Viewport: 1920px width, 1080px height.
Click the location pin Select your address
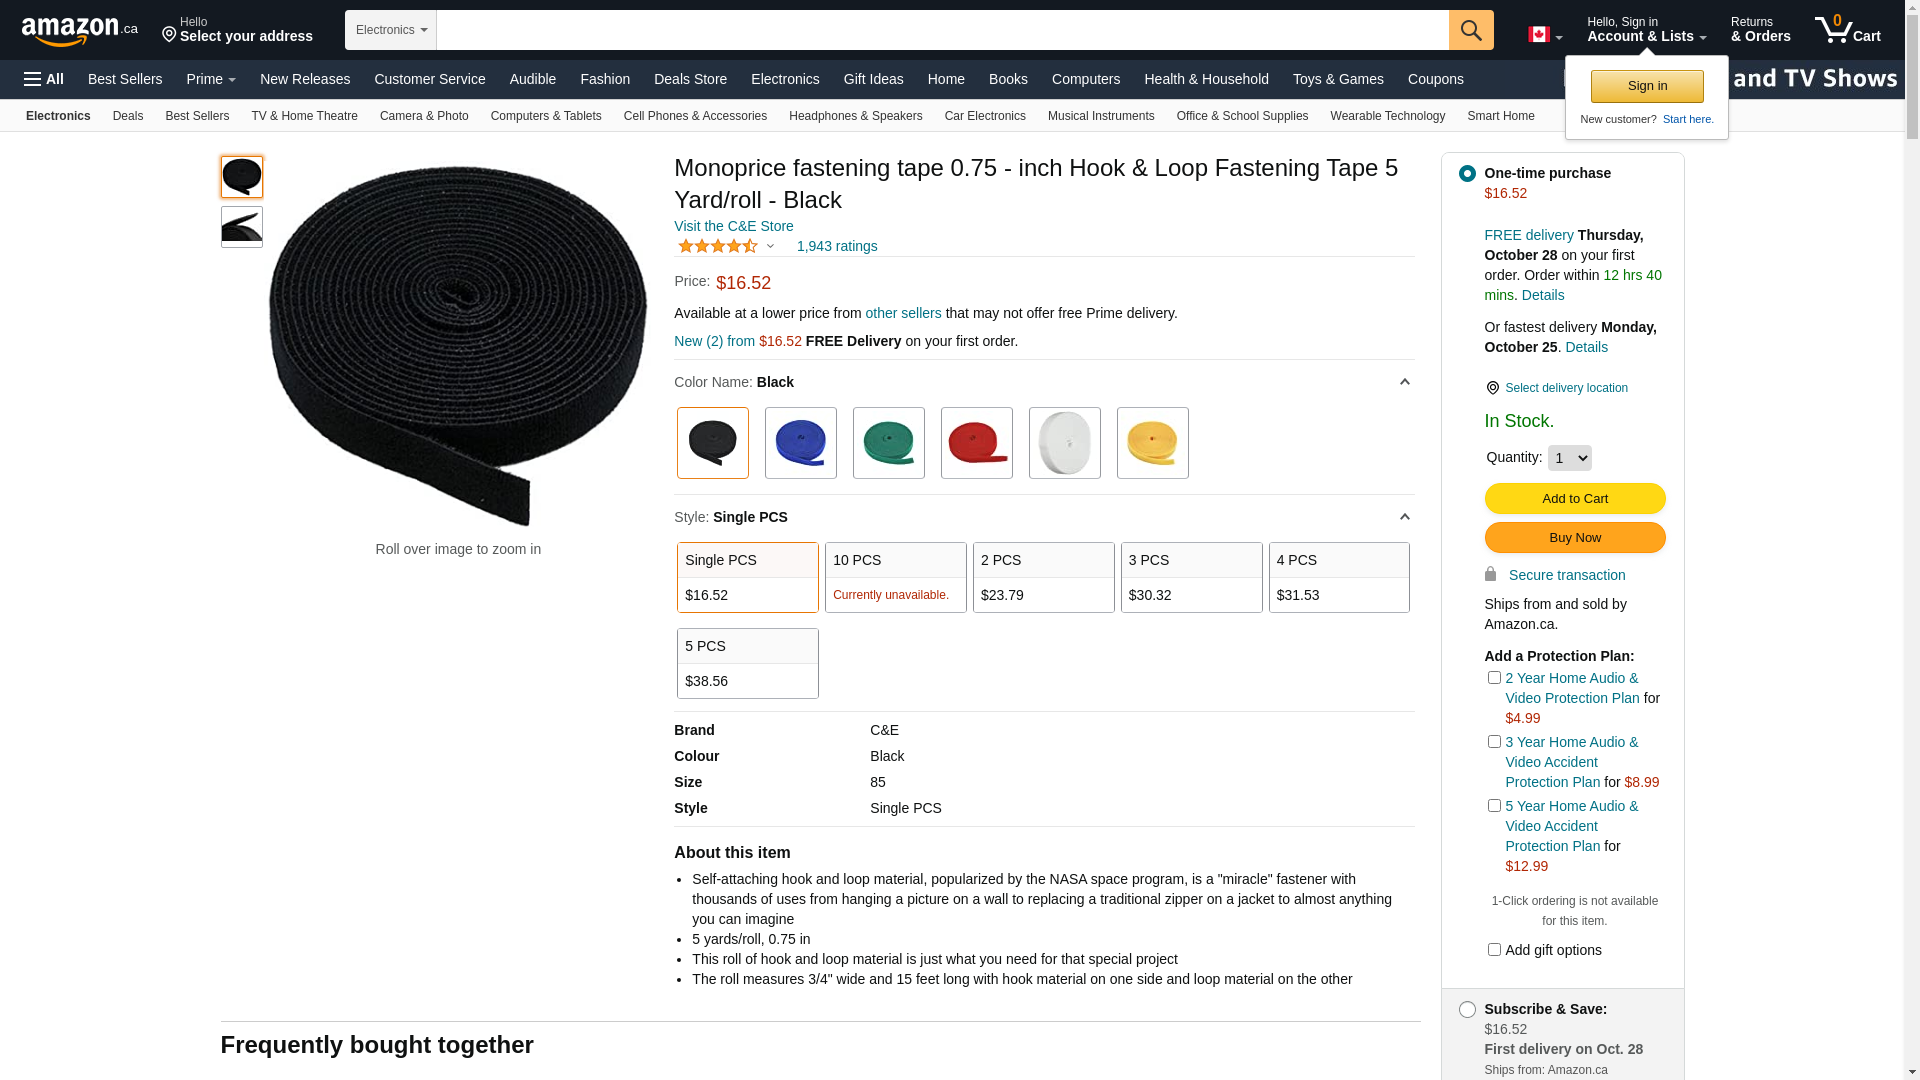(237, 30)
